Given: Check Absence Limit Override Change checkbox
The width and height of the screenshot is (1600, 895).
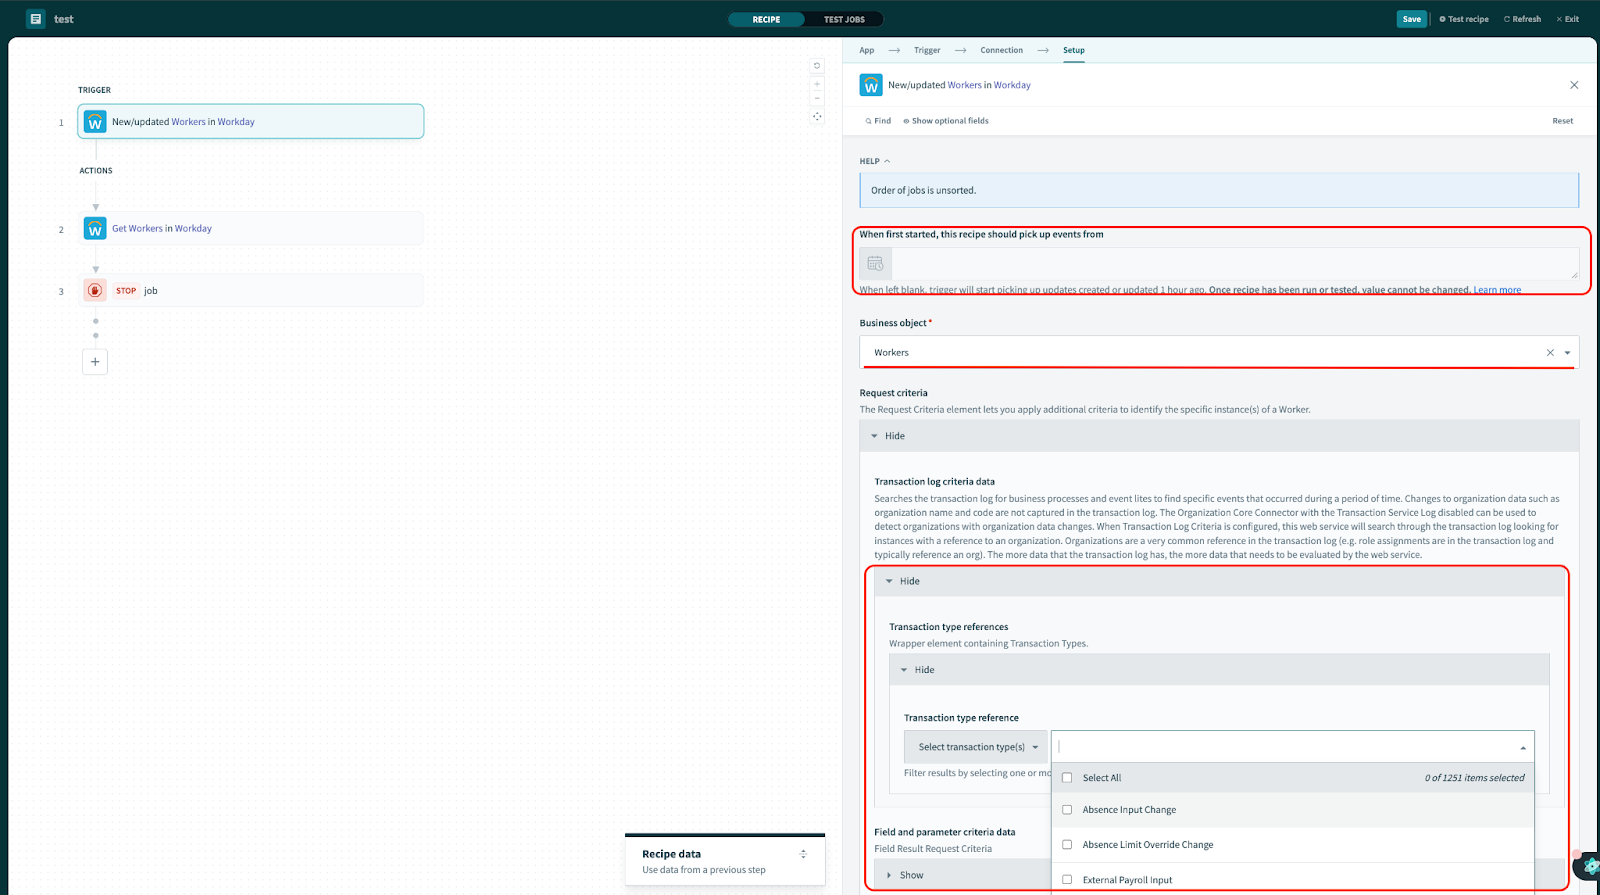Looking at the screenshot, I should pos(1067,845).
